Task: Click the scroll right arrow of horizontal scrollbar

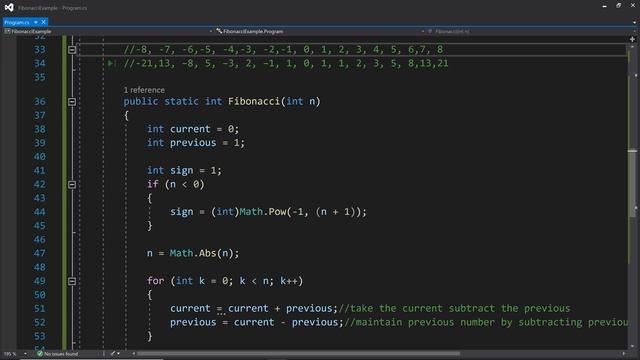Action: point(624,353)
